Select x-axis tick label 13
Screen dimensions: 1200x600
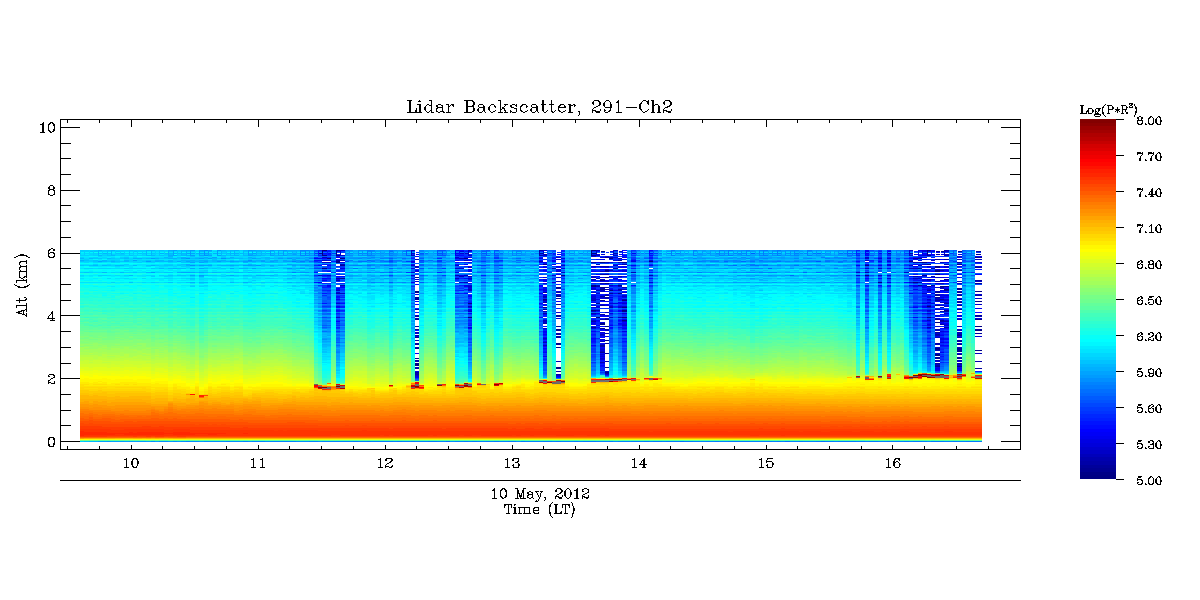point(512,464)
